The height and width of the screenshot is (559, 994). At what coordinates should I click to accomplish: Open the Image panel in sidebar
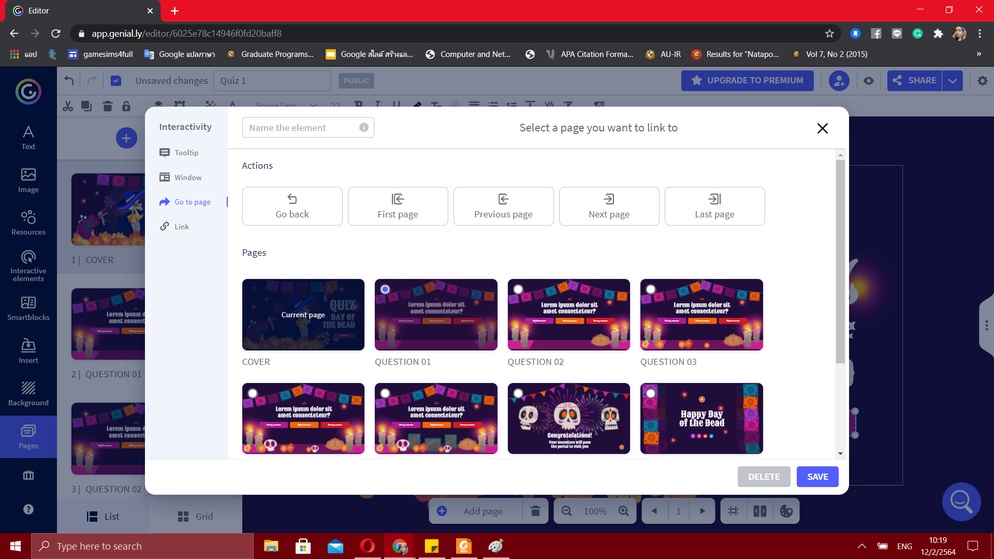[28, 180]
